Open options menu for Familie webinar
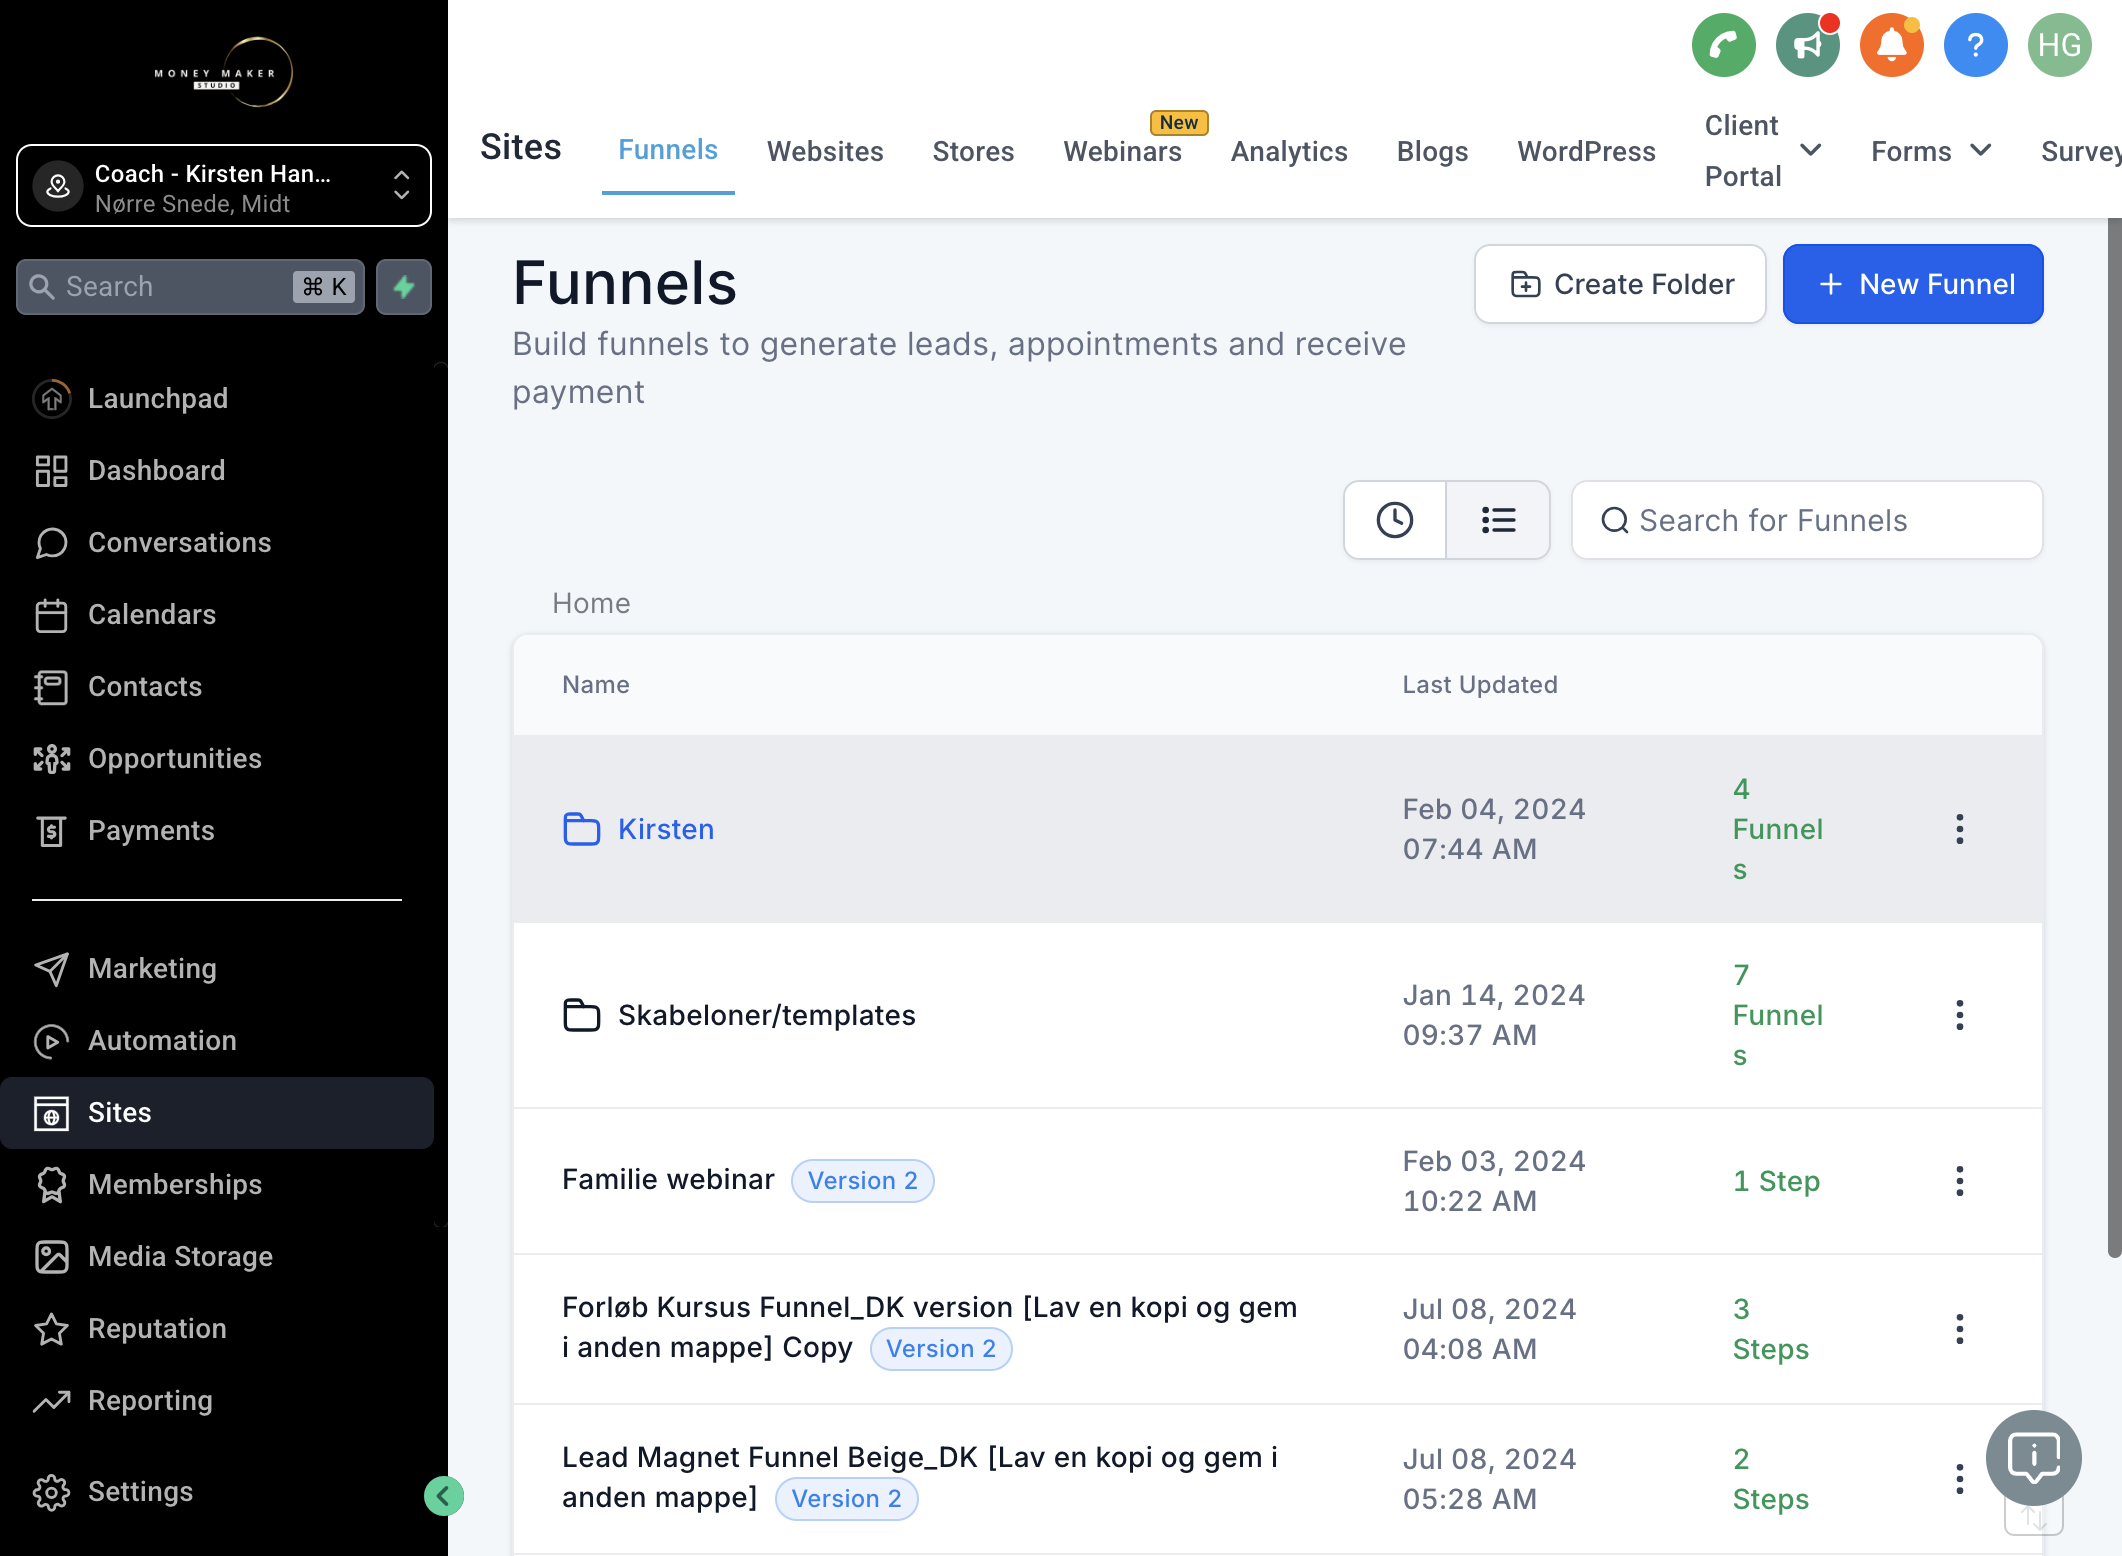The width and height of the screenshot is (2122, 1556). click(1959, 1181)
